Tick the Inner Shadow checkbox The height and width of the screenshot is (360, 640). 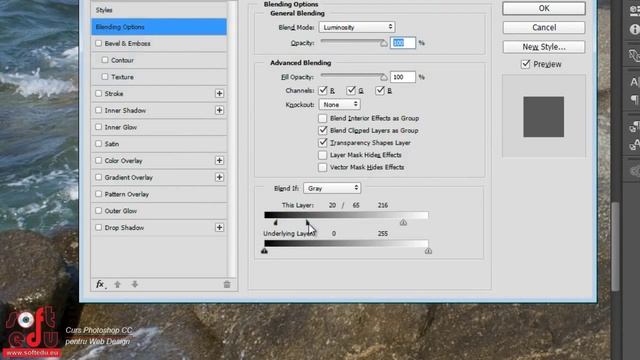pos(98,110)
